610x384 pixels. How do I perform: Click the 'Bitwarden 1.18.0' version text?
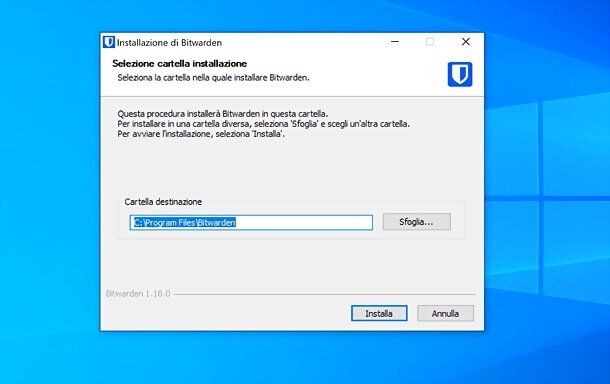[138, 294]
